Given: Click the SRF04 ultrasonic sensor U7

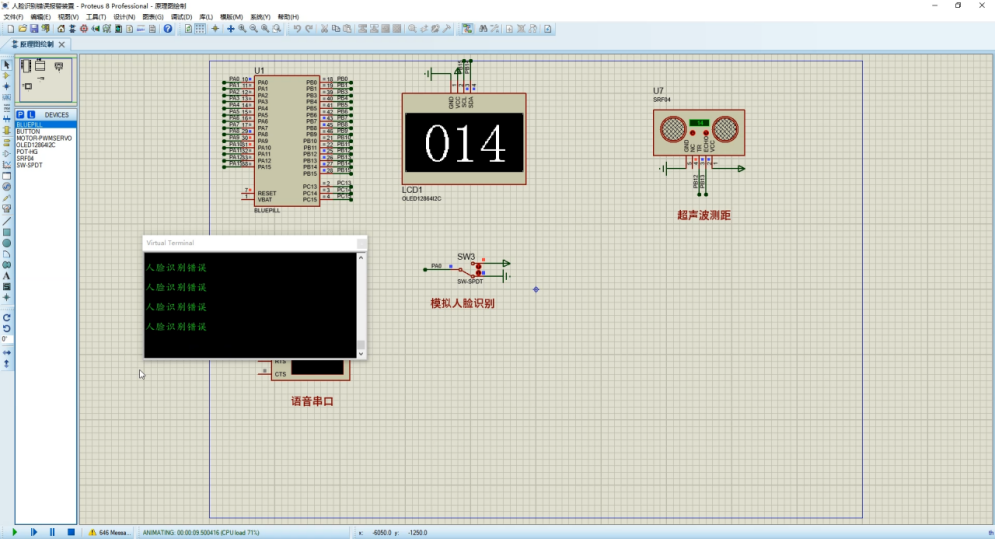Looking at the screenshot, I should pyautogui.click(x=699, y=132).
